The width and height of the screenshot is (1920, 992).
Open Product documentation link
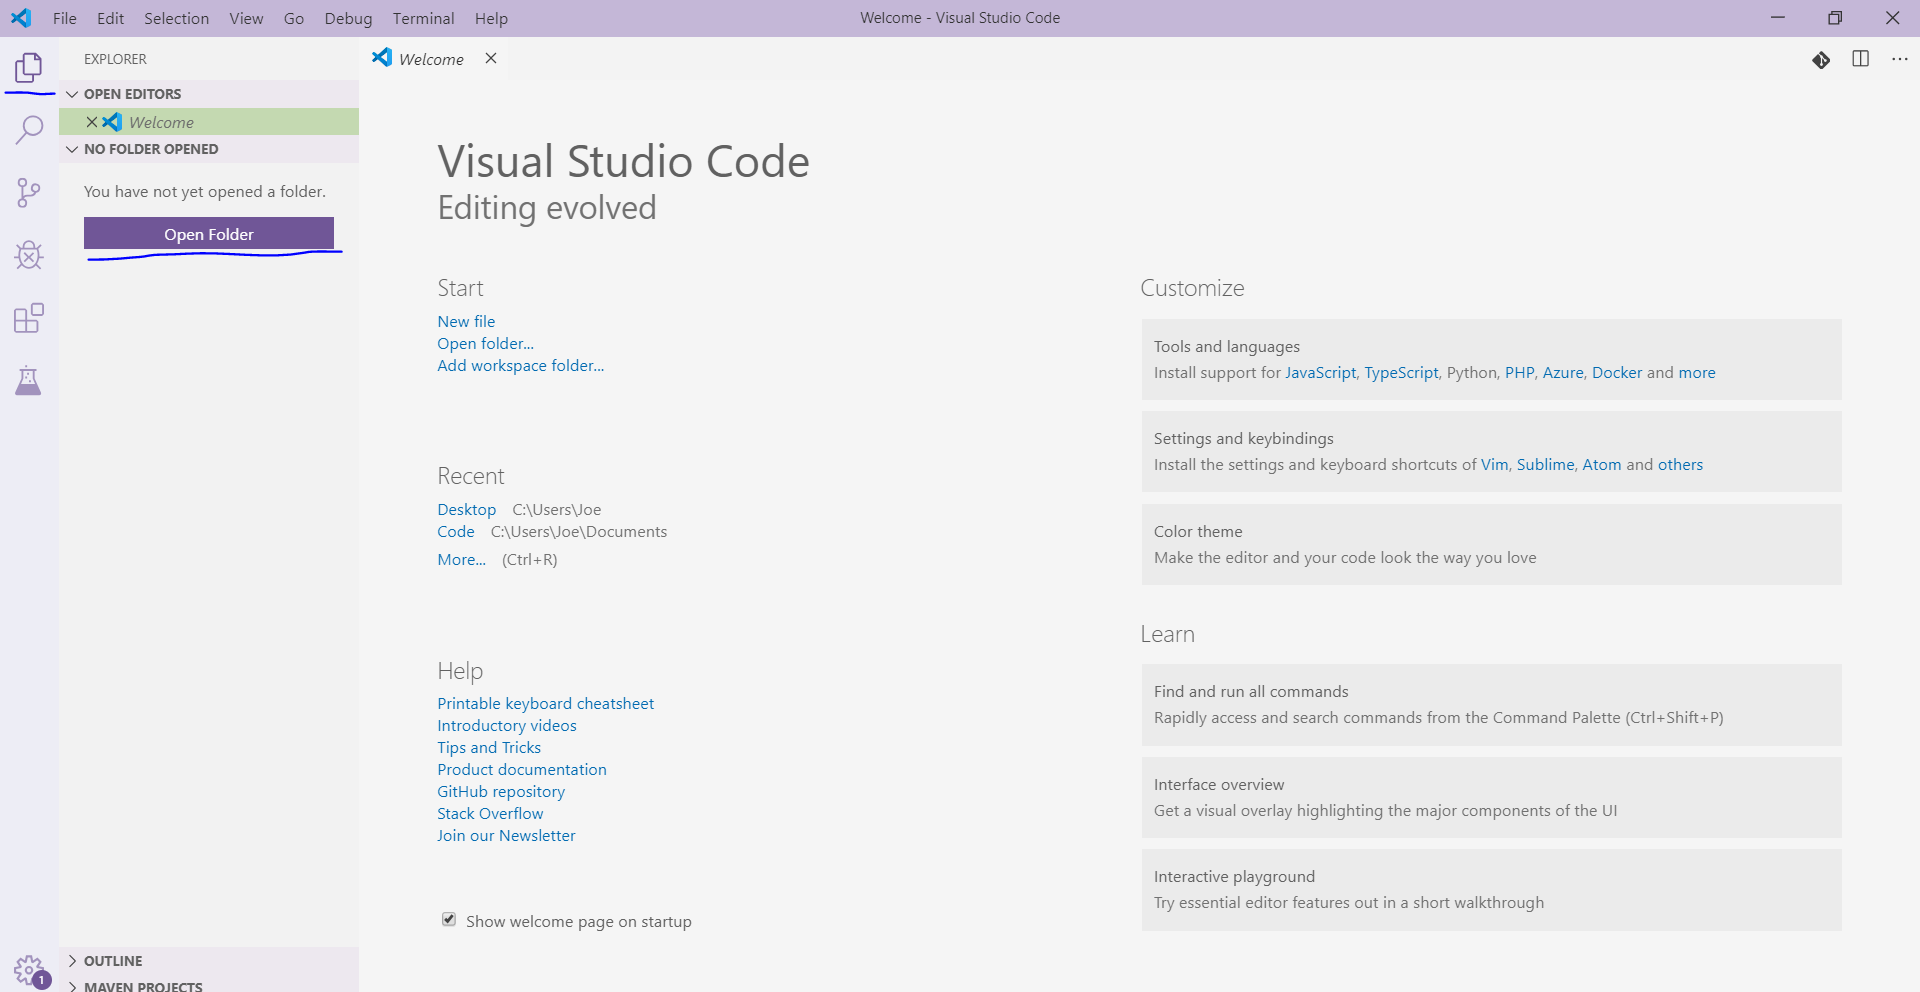[x=522, y=769]
